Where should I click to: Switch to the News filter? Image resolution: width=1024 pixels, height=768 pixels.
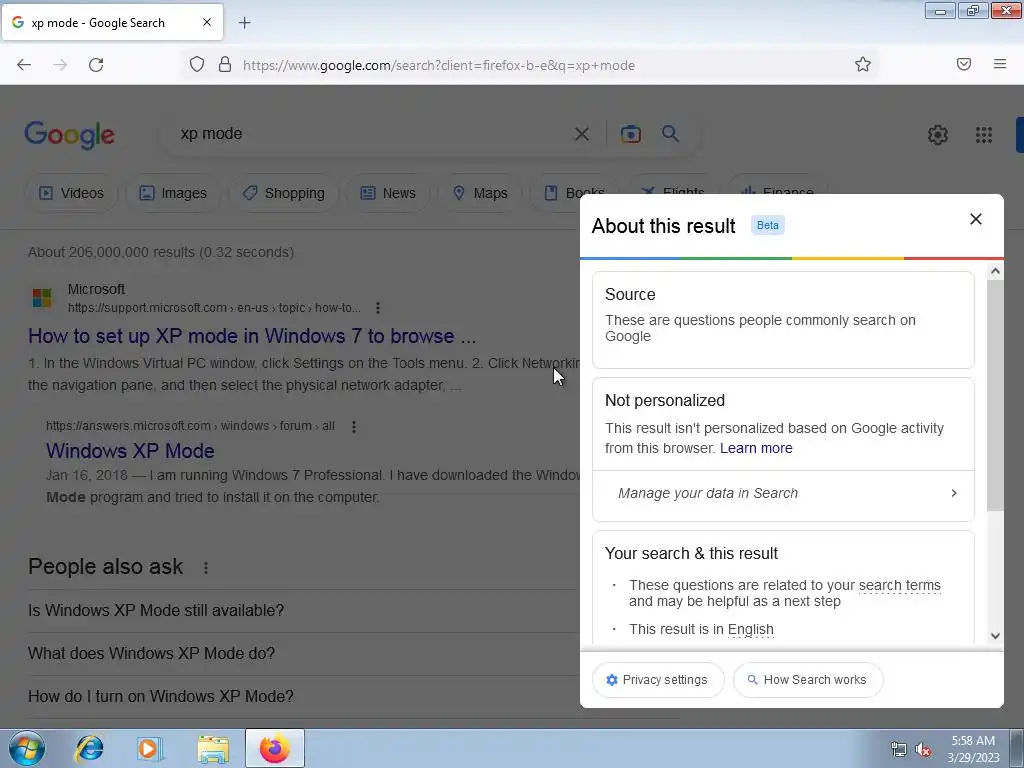pyautogui.click(x=388, y=193)
